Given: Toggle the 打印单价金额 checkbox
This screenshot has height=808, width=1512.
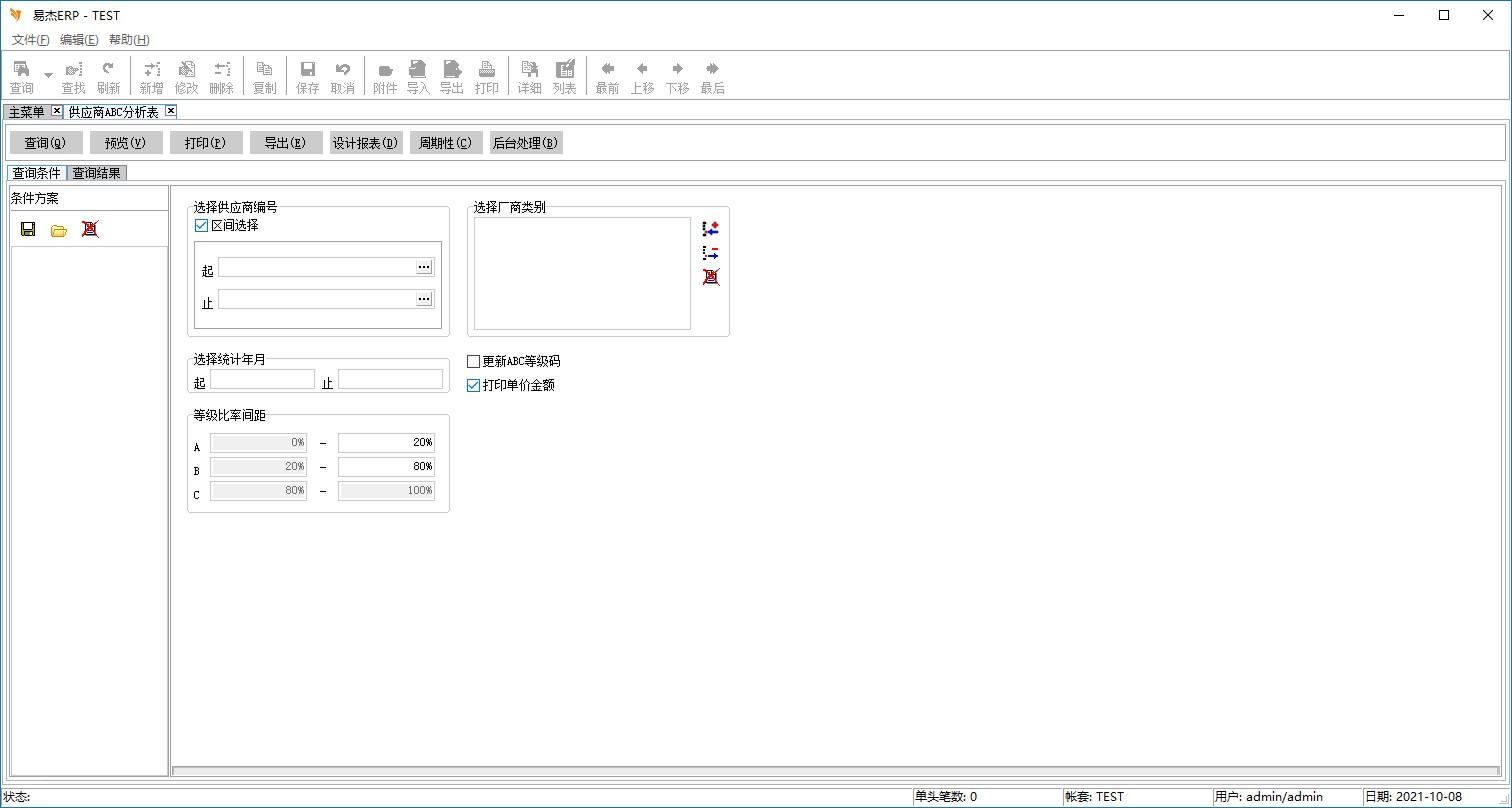Looking at the screenshot, I should [474, 385].
